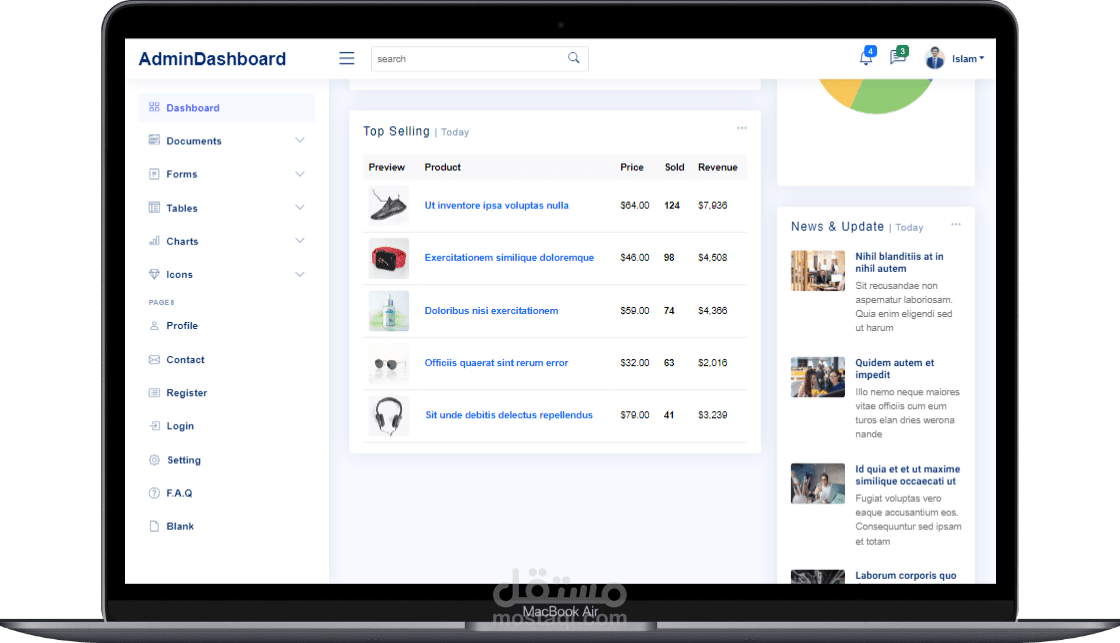Click the Dashboard grid icon
The height and width of the screenshot is (643, 1120).
click(154, 107)
